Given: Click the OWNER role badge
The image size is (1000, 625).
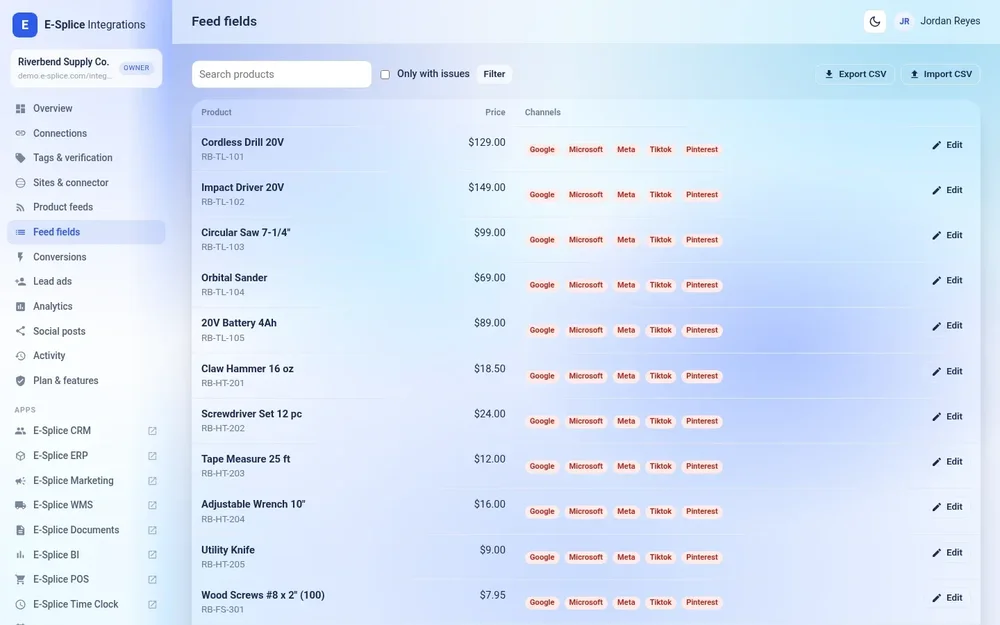Looking at the screenshot, I should (136, 68).
